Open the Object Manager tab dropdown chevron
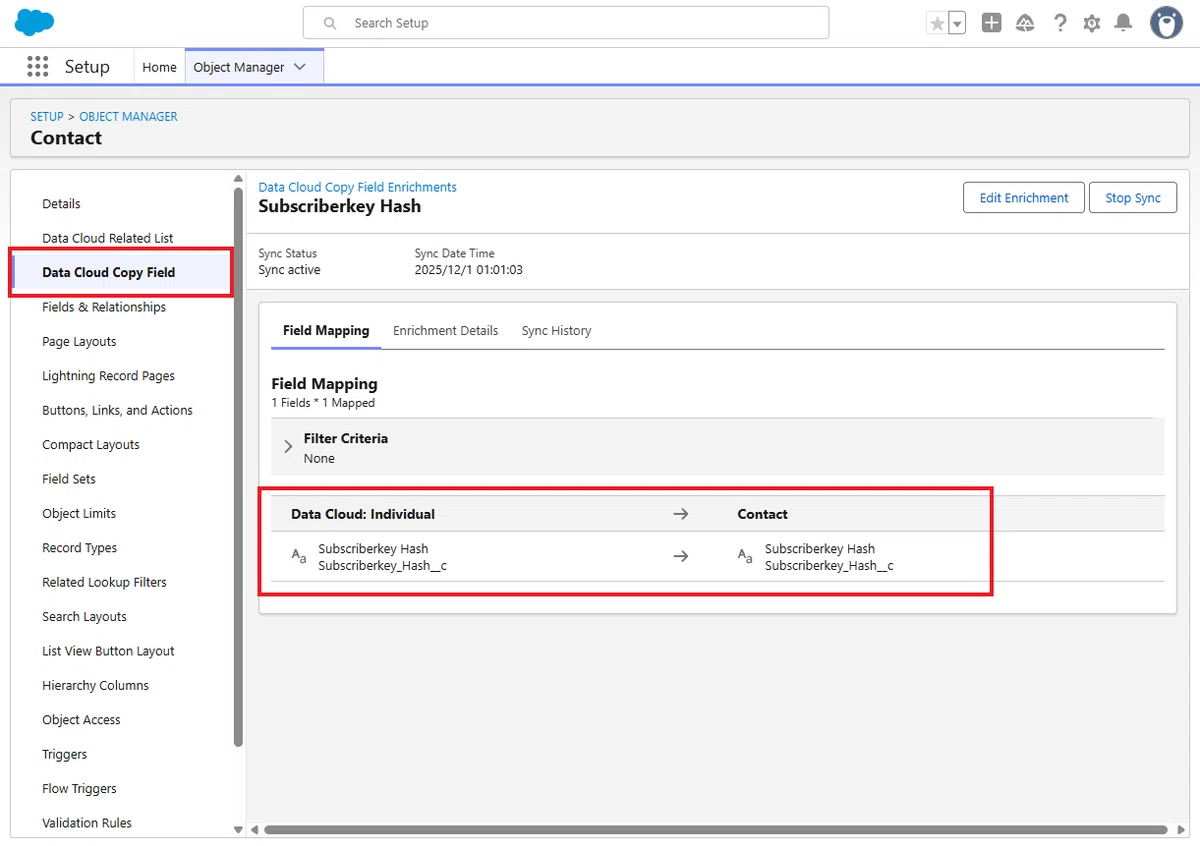1200x846 pixels. pyautogui.click(x=301, y=67)
